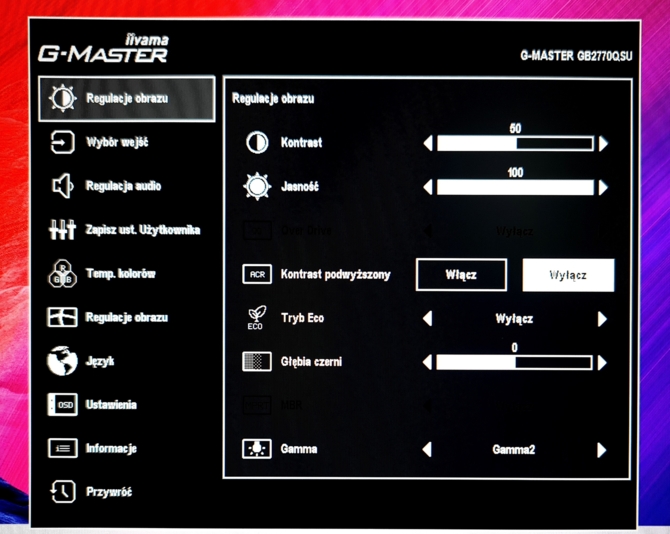Viewport: 670px width, 534px height.
Task: Increase Kontrast with the right arrow
Action: (x=603, y=144)
